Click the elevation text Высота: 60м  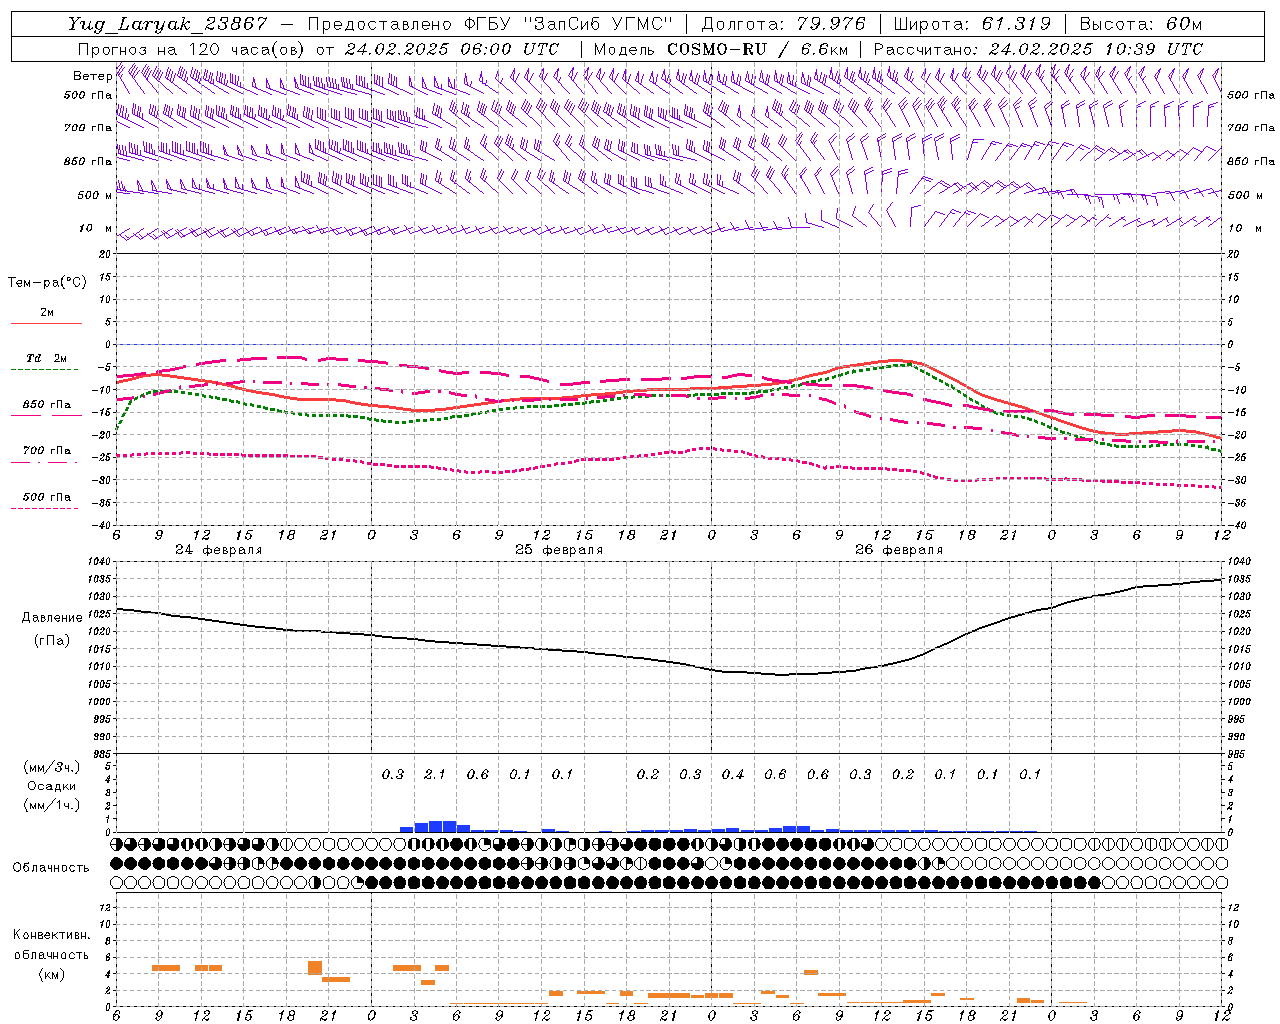pos(1141,24)
